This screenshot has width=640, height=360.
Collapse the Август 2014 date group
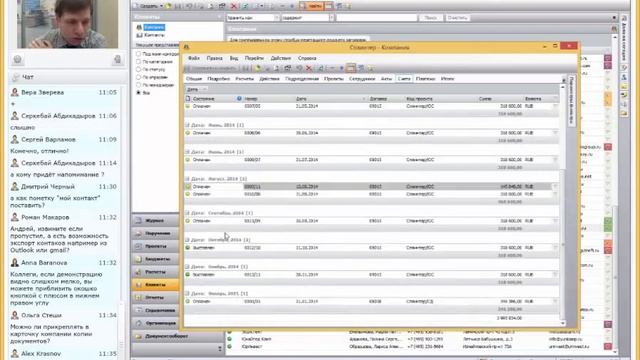(x=187, y=179)
